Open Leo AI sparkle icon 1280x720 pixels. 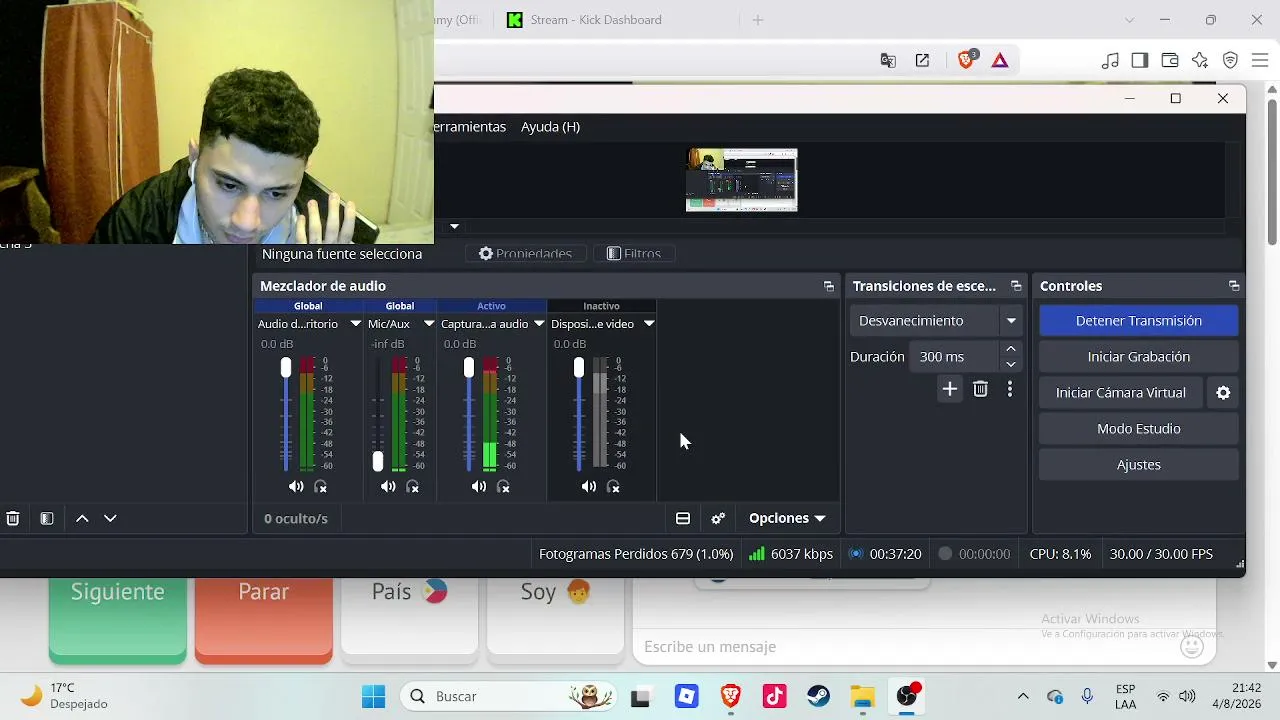pyautogui.click(x=1200, y=61)
